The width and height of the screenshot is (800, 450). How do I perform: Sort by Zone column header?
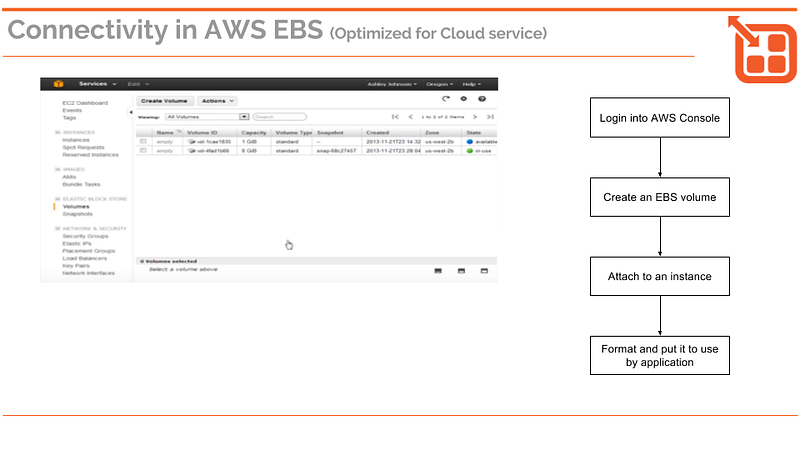pos(432,133)
